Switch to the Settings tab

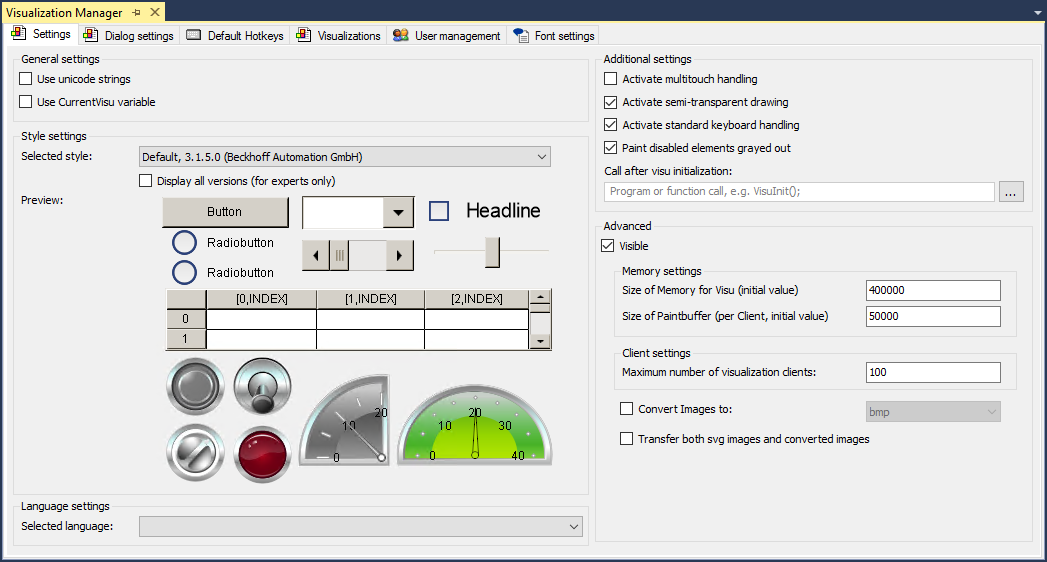pyautogui.click(x=41, y=34)
